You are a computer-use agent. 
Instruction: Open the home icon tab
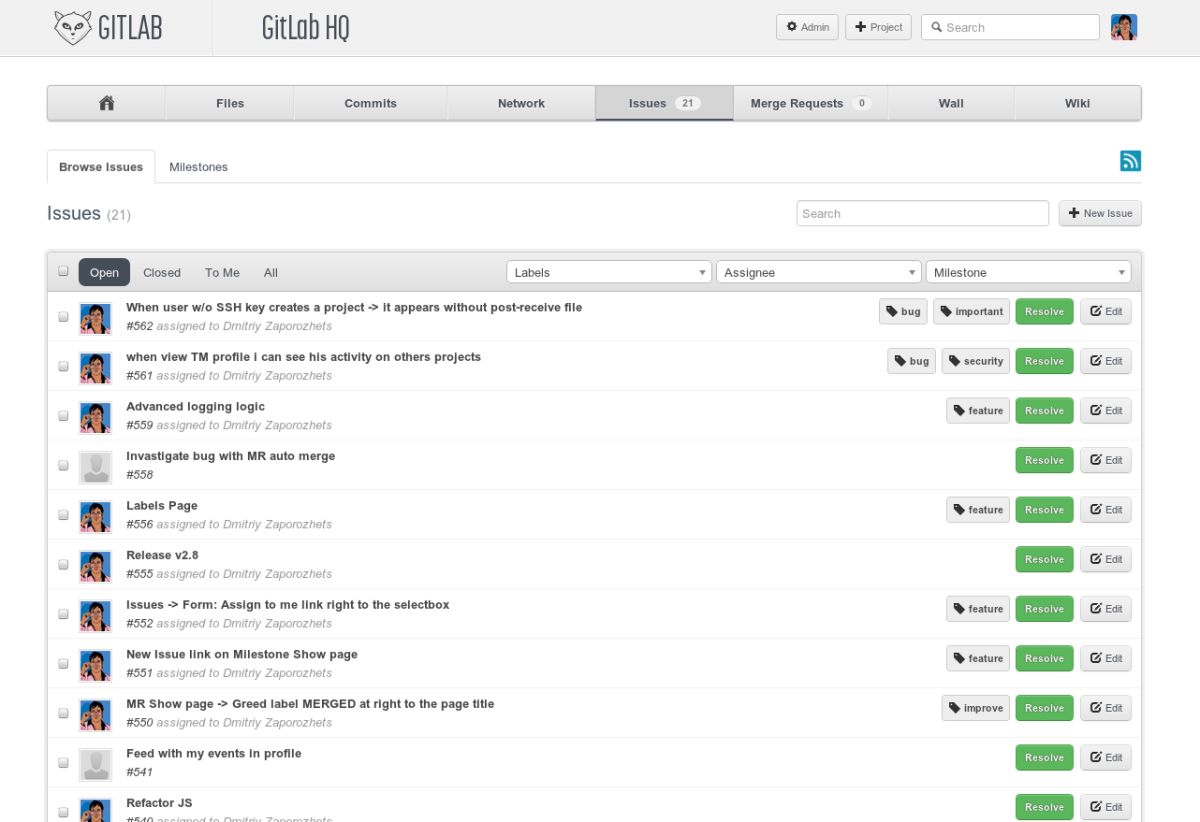(106, 103)
